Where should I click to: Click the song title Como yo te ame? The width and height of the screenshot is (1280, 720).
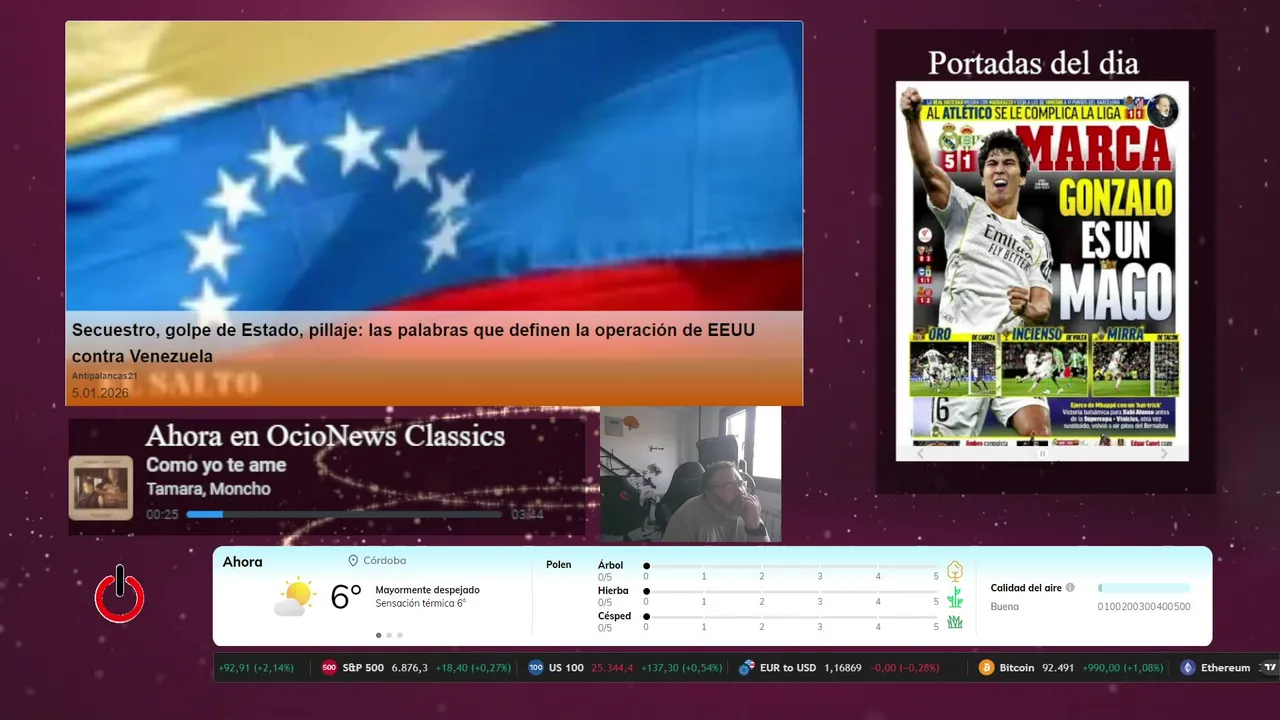coord(216,465)
